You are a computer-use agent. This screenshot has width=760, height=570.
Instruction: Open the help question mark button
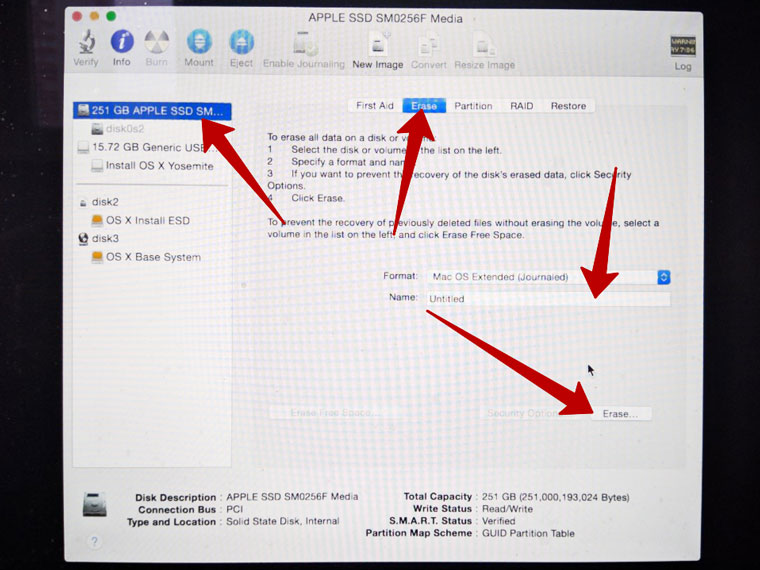pos(95,541)
